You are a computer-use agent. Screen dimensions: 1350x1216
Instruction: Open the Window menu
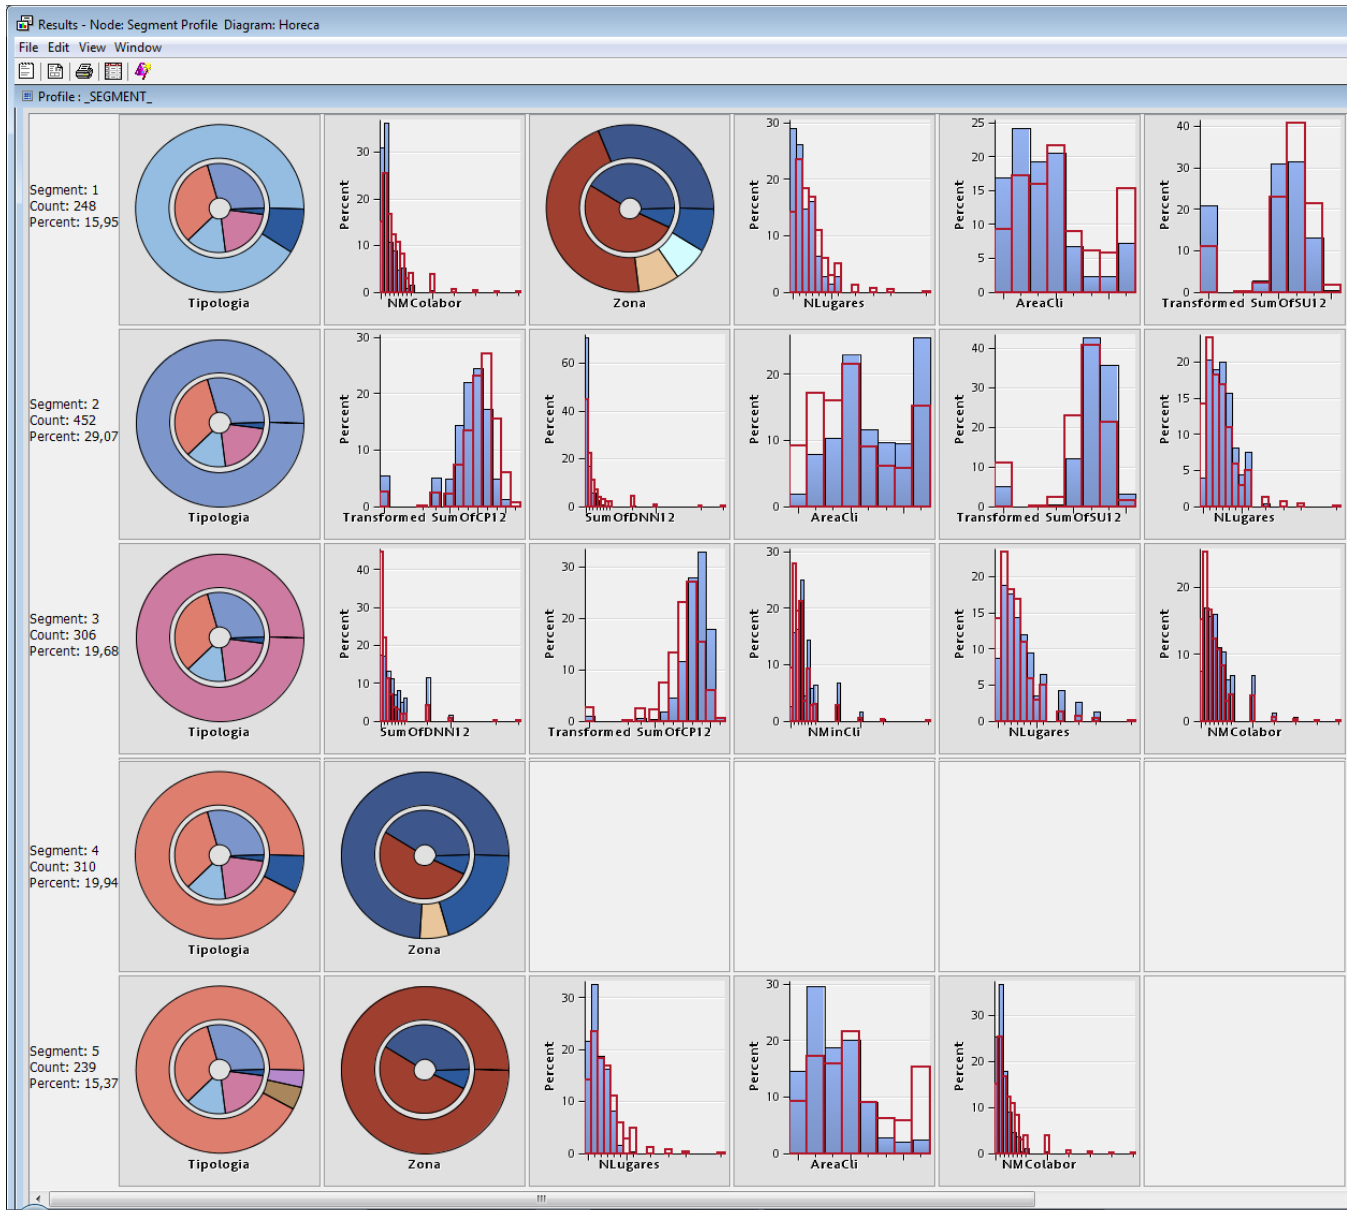pos(138,47)
